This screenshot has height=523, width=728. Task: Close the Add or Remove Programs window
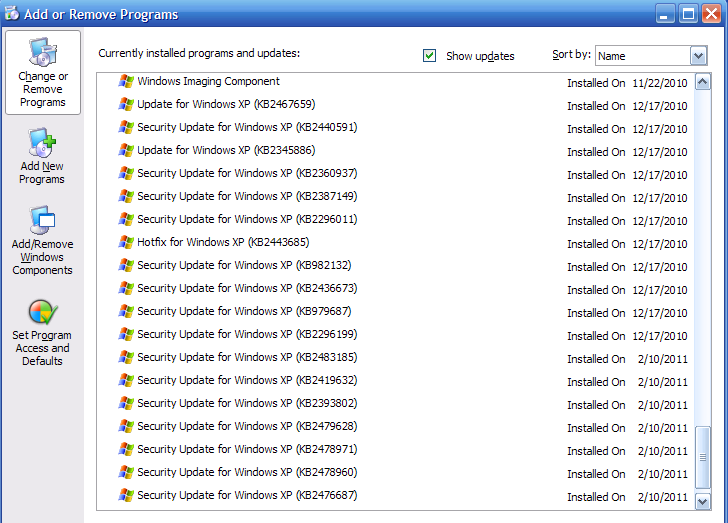coord(711,14)
